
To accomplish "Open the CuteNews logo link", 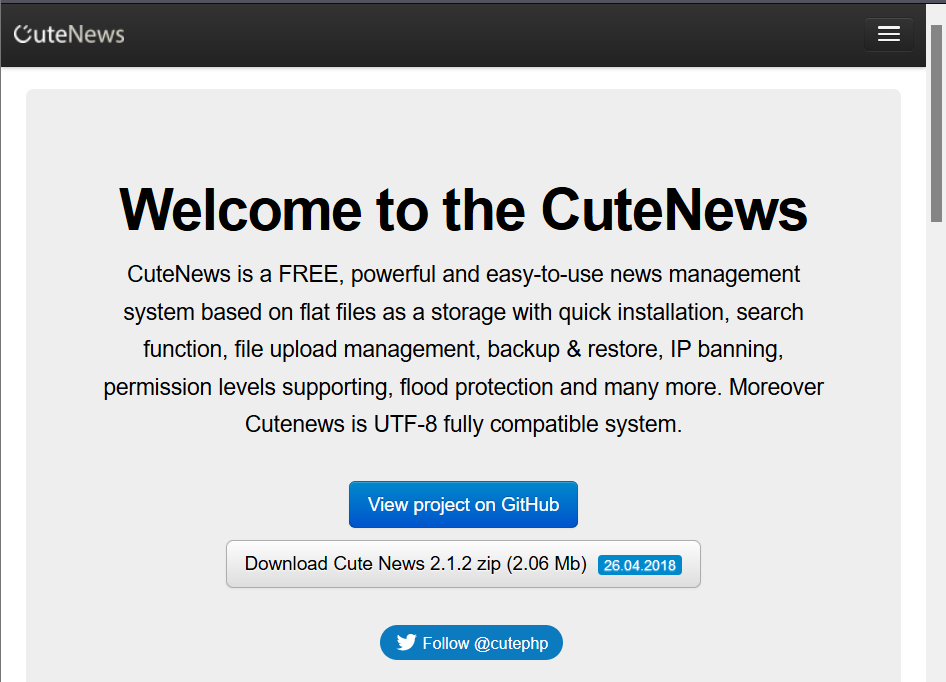I will pos(69,34).
